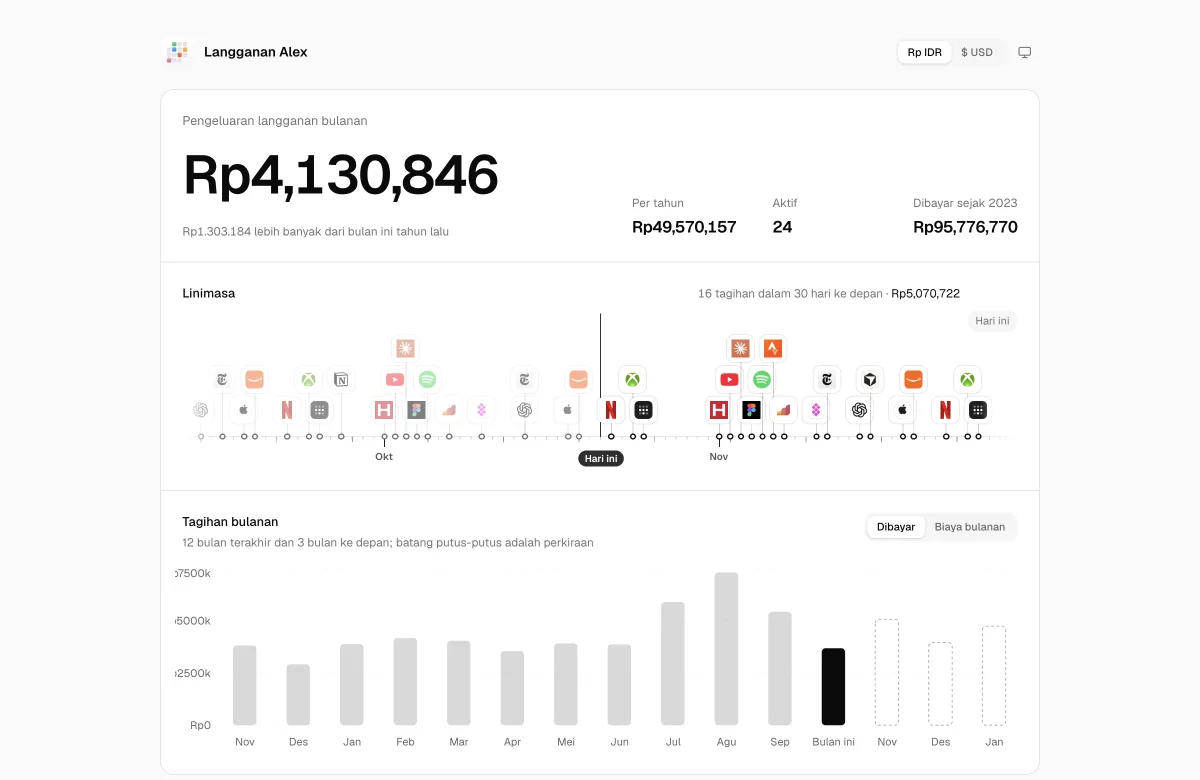Click the Rp4,130,846 monthly total
Image resolution: width=1200 pixels, height=780 pixels.
click(341, 175)
